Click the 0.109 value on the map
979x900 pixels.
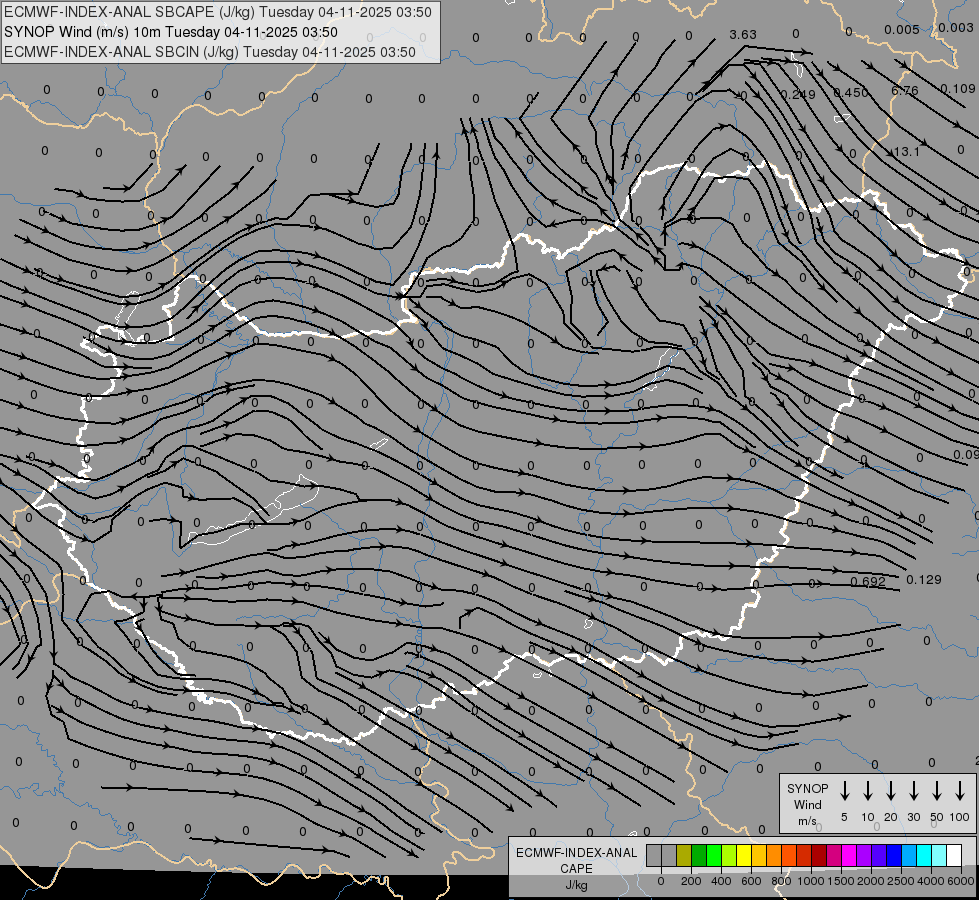click(958, 89)
